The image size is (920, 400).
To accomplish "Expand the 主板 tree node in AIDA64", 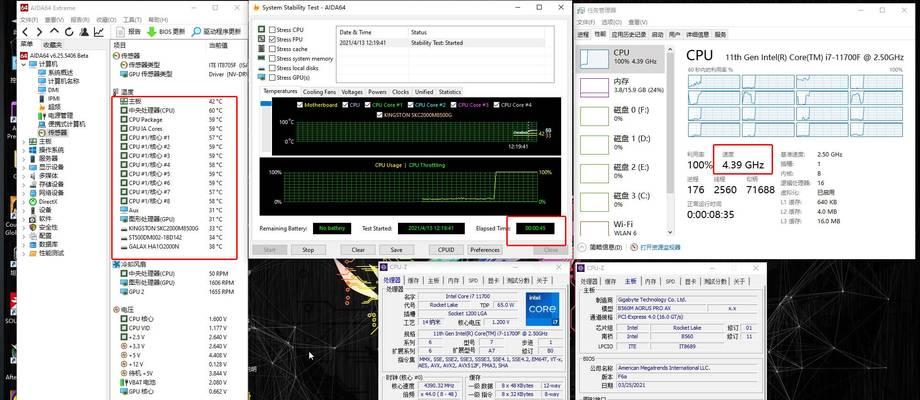I will coord(23,141).
